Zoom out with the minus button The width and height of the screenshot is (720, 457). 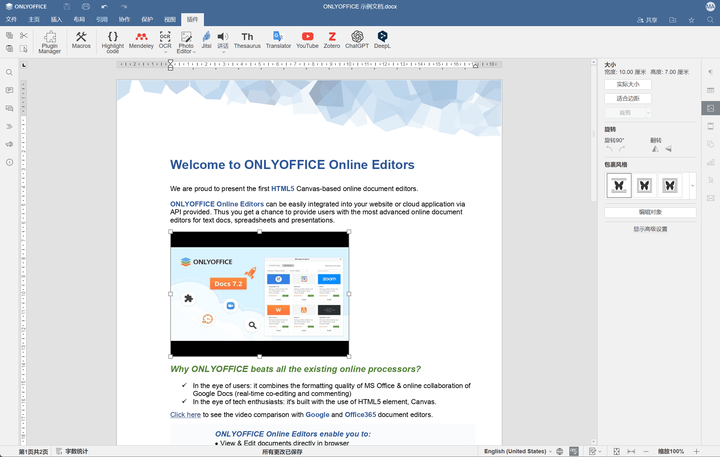coord(646,451)
